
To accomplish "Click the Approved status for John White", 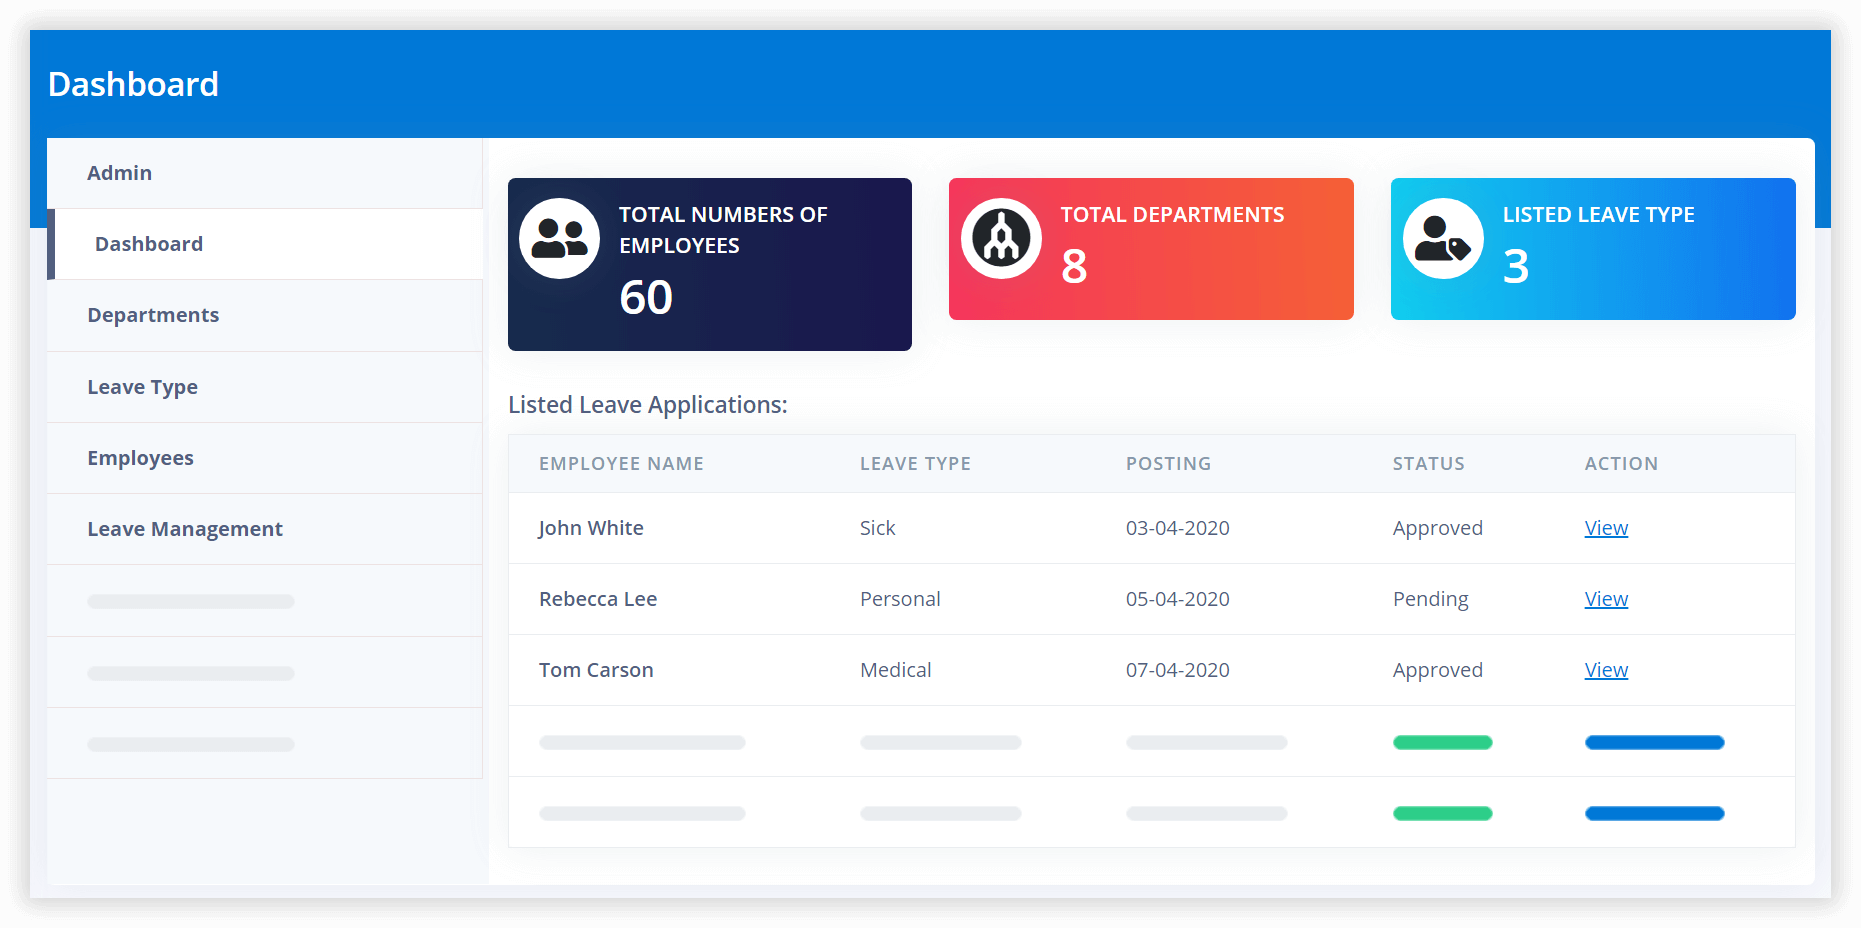I will pyautogui.click(x=1438, y=528).
